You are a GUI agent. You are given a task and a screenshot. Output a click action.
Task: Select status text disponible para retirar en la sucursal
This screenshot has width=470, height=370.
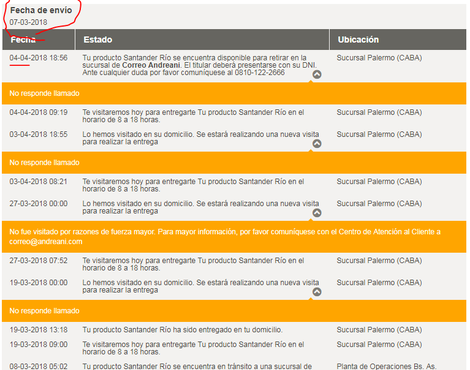(x=200, y=65)
